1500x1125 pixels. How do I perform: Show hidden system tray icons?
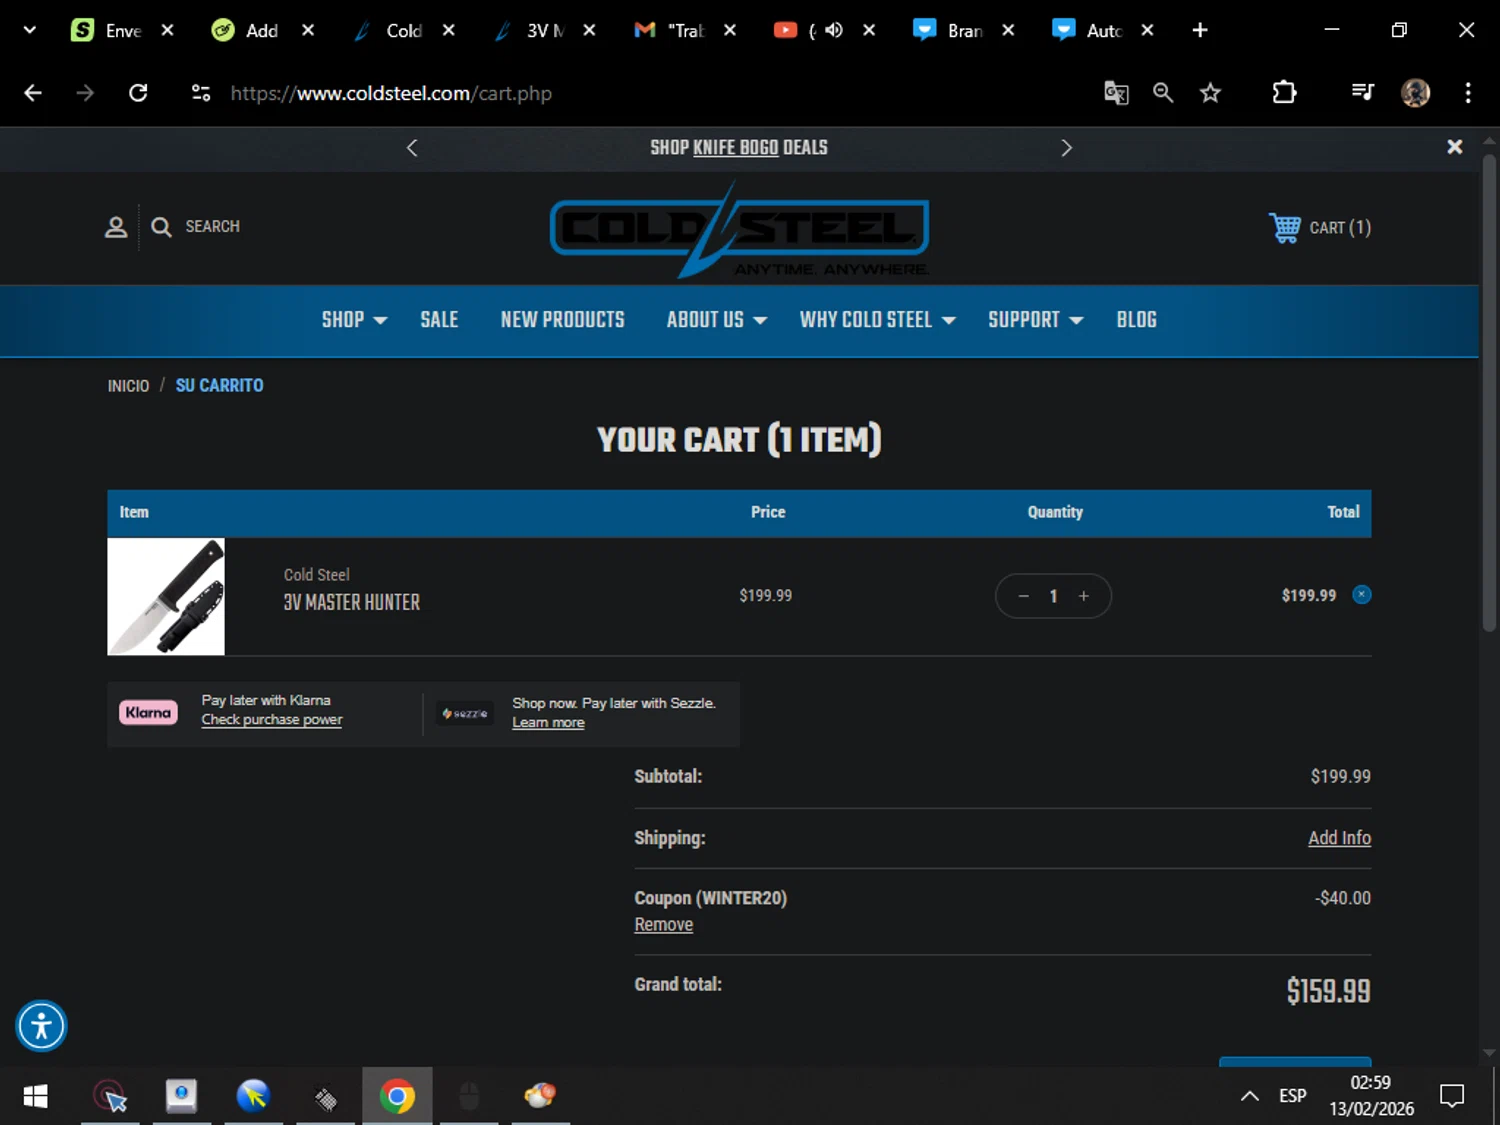(x=1249, y=1096)
